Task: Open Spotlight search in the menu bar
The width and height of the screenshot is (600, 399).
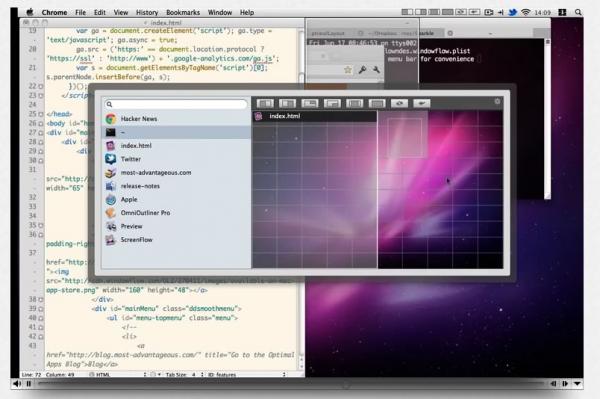Action: 578,12
